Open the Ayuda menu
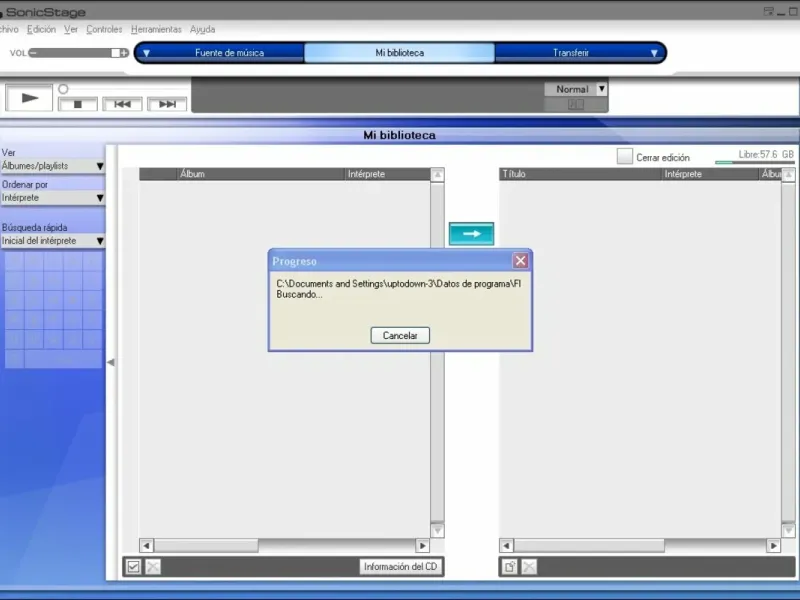The height and width of the screenshot is (600, 800). pos(203,30)
